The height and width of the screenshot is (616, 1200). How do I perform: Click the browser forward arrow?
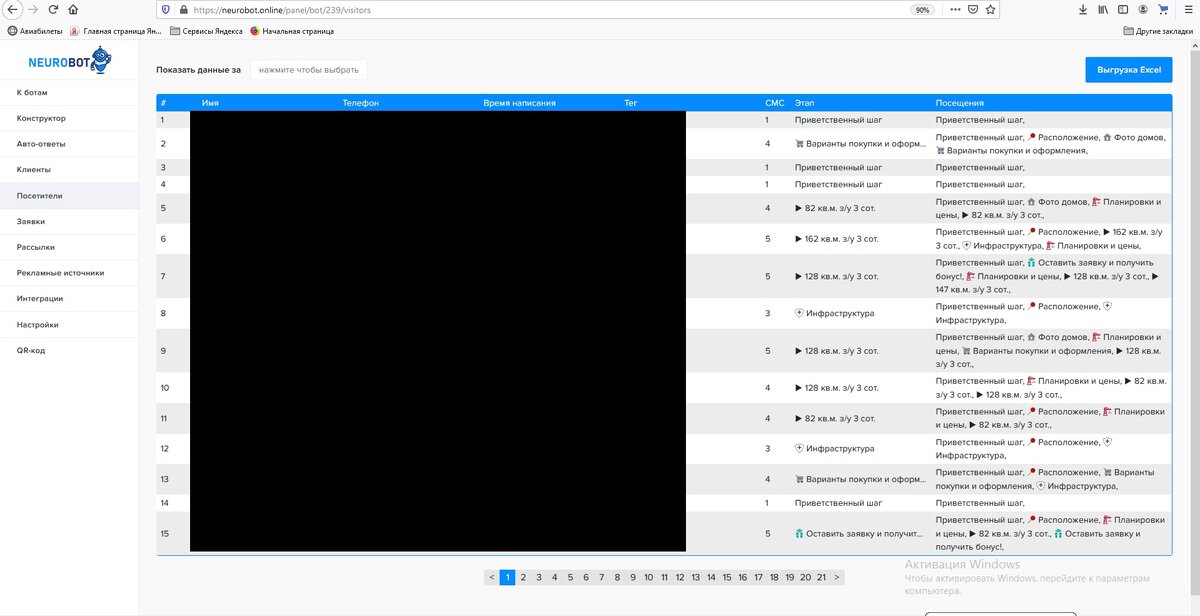(x=33, y=9)
